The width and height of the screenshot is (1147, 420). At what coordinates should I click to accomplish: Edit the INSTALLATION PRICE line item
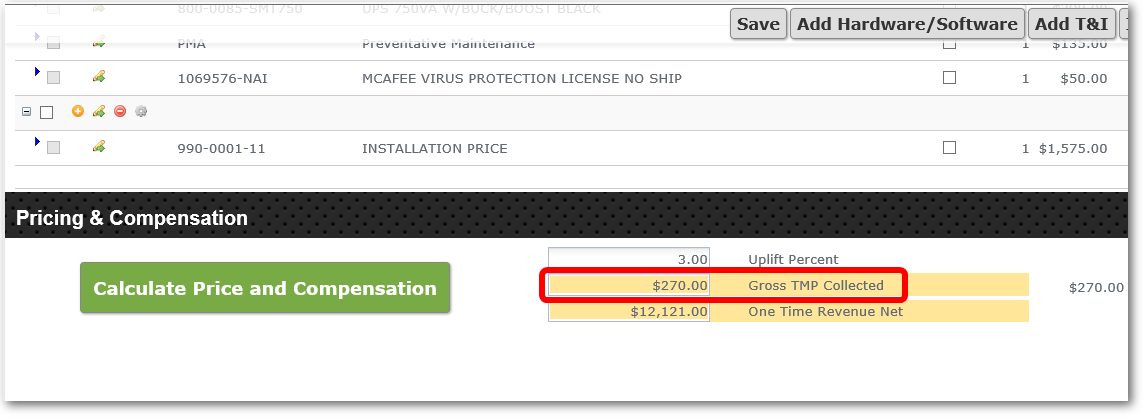pos(99,146)
